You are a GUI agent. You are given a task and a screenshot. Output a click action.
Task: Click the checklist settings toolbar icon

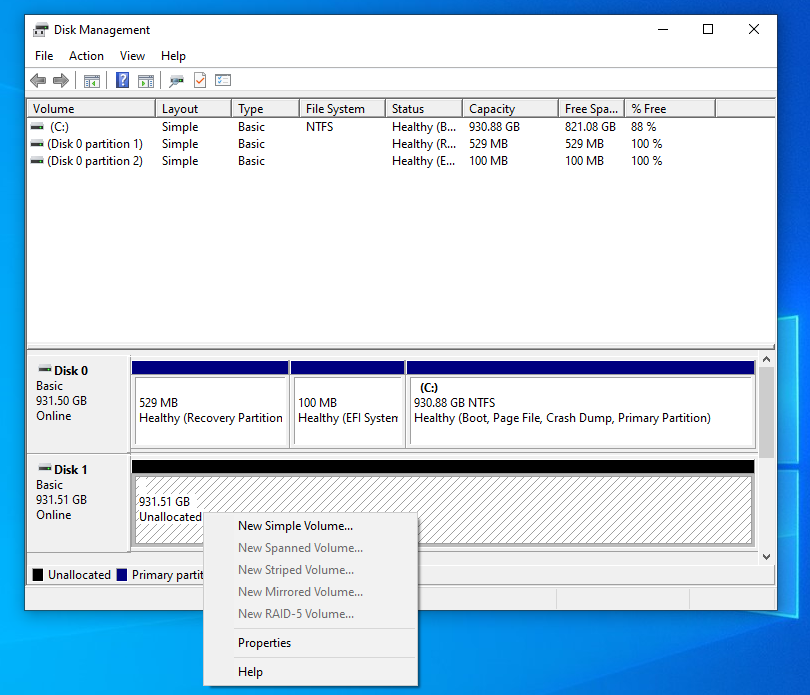pos(223,80)
